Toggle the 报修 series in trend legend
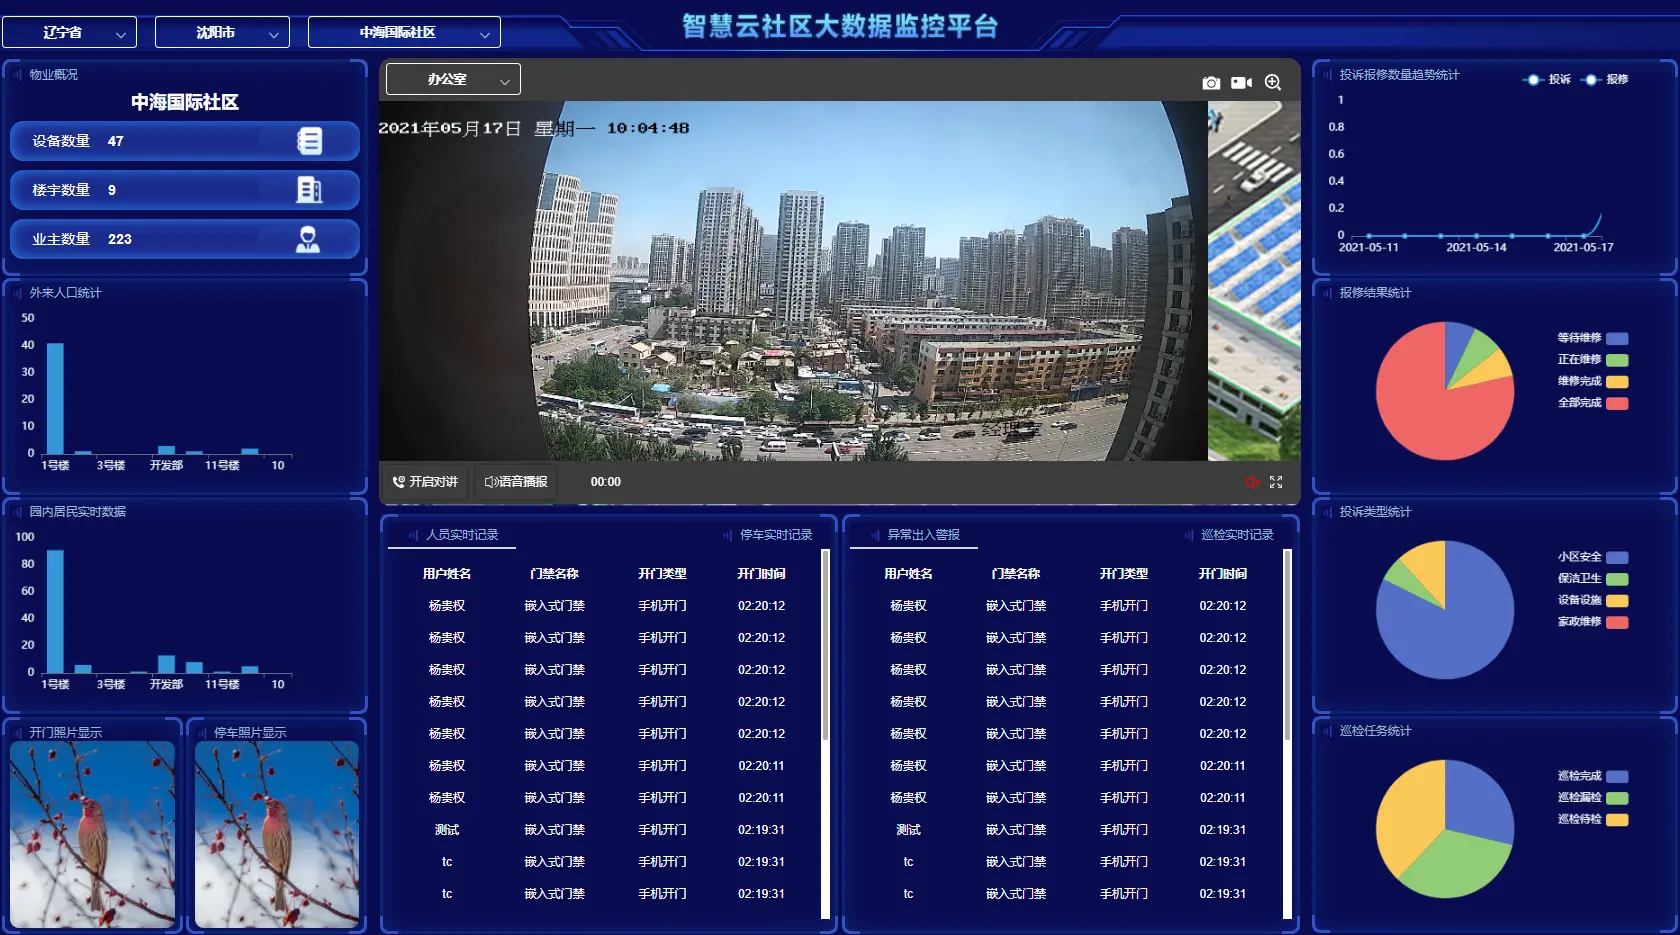The width and height of the screenshot is (1680, 935). point(1606,79)
